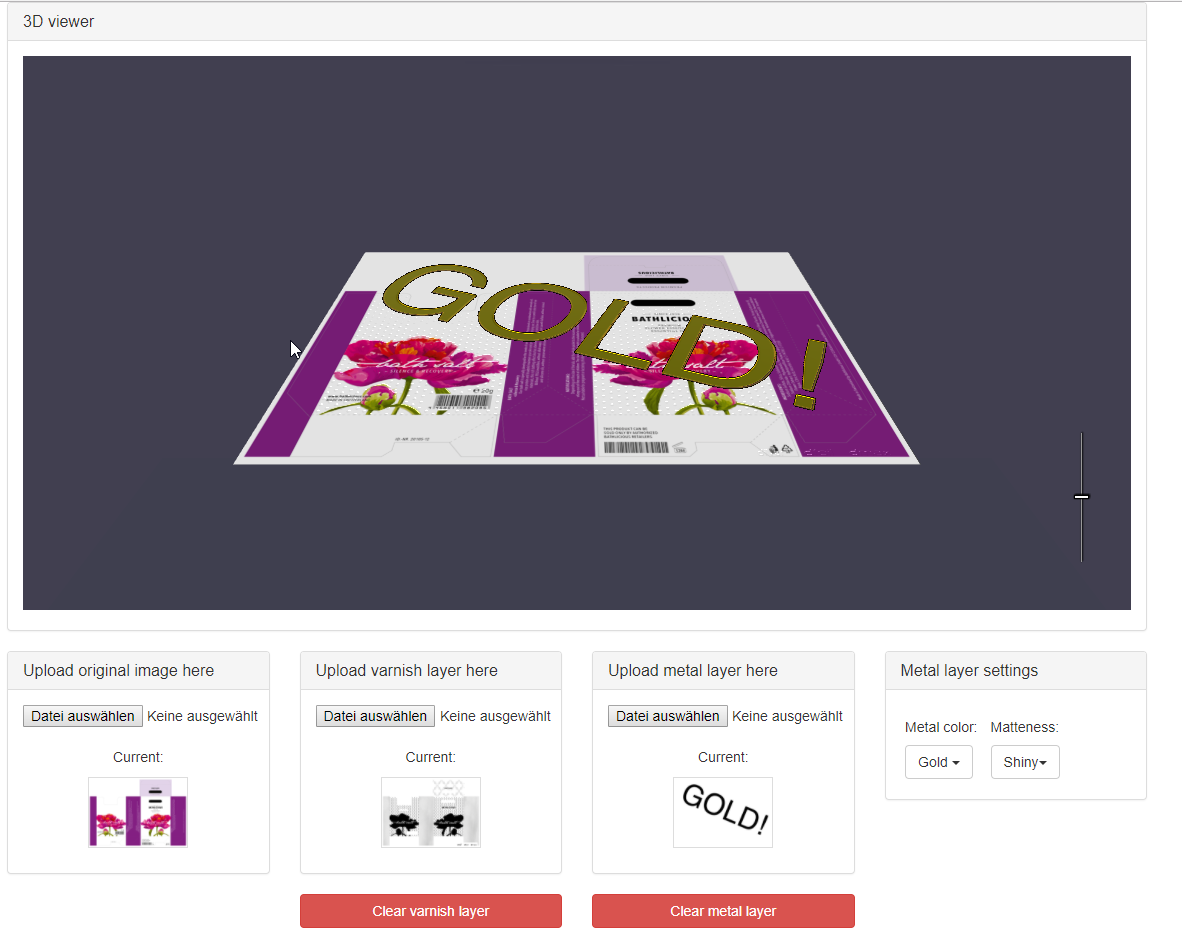Open the Shiny matteness dropdown

tap(1025, 762)
